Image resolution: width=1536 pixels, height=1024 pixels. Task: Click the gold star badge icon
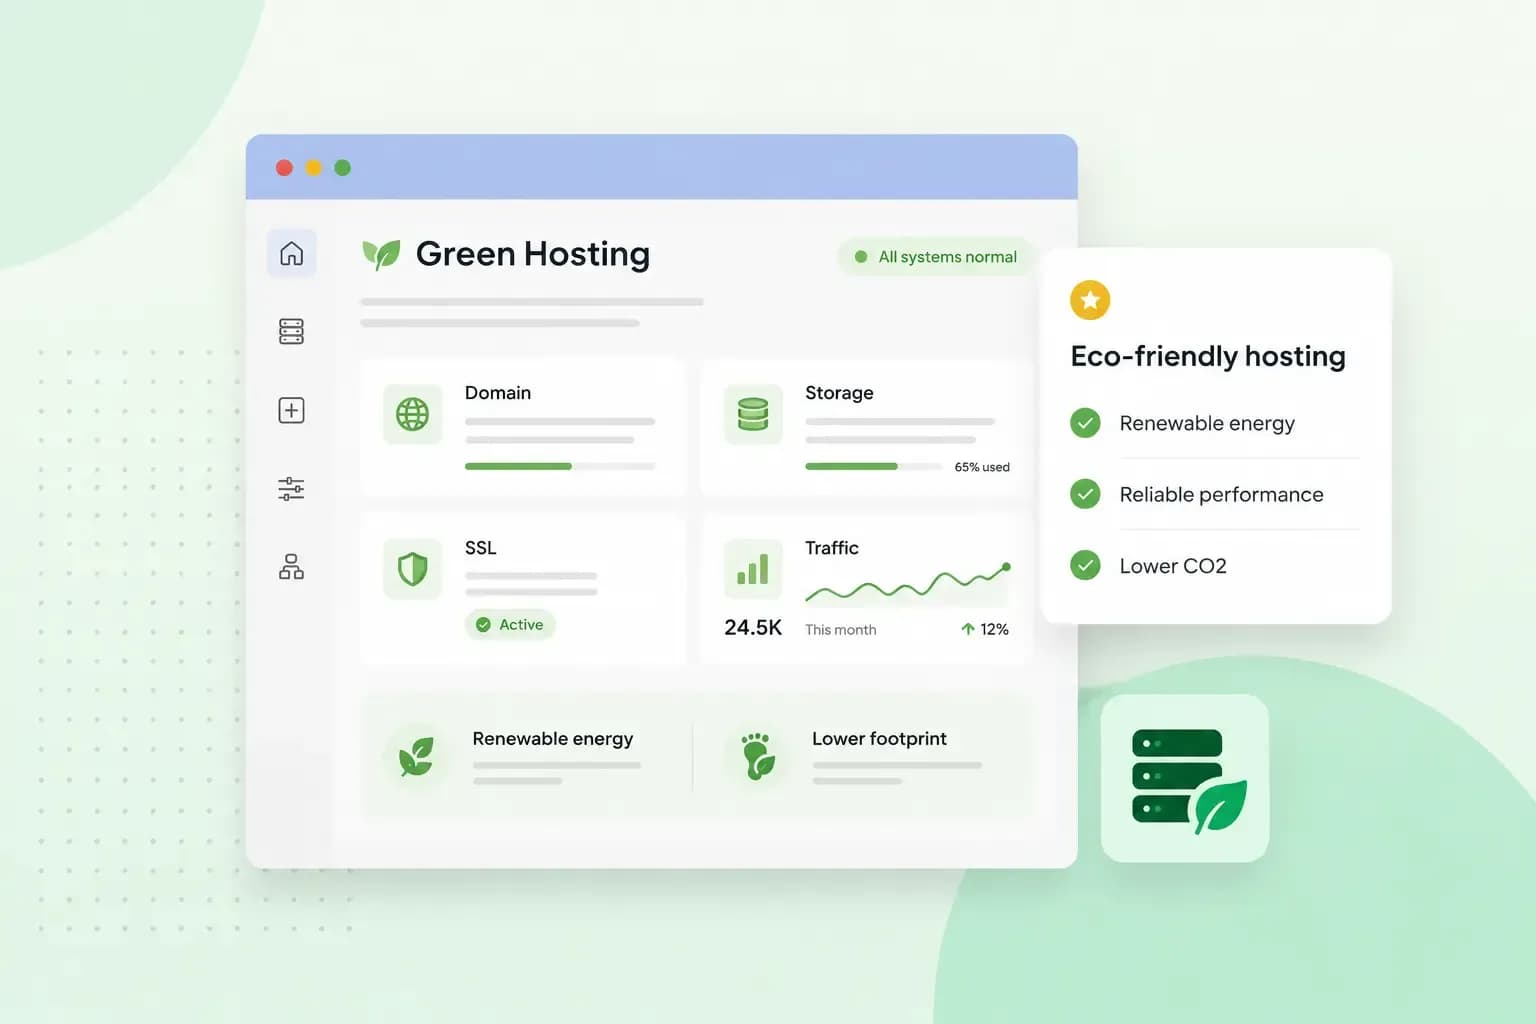point(1090,300)
